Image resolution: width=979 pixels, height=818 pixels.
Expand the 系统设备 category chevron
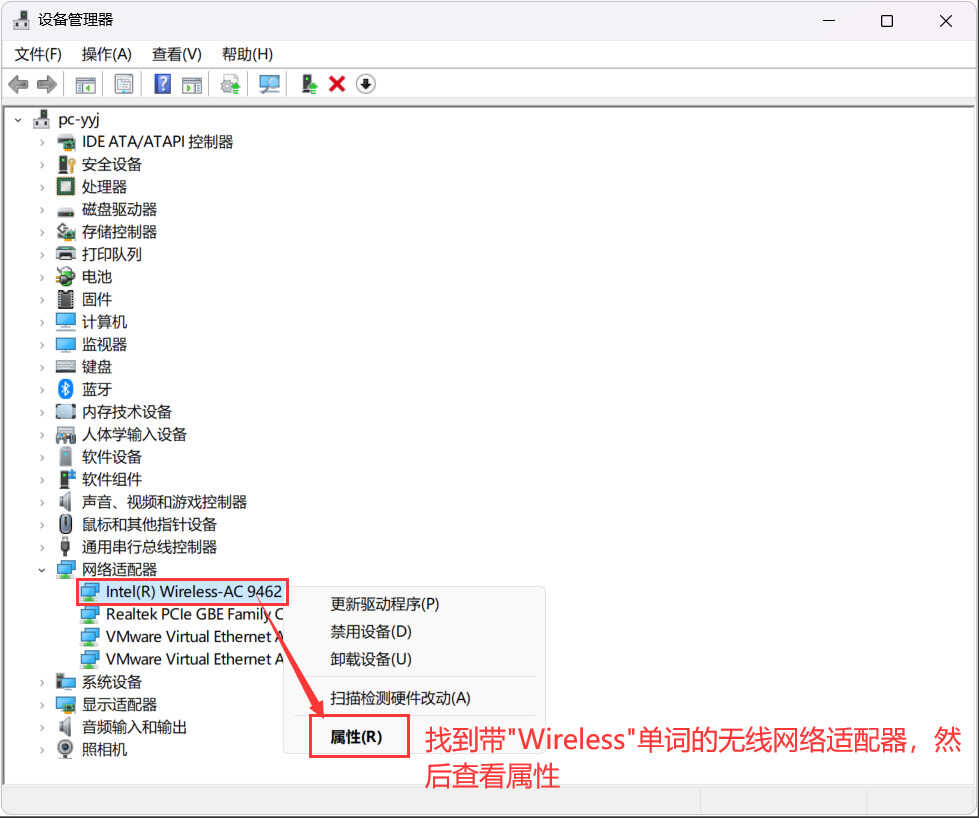click(x=42, y=682)
